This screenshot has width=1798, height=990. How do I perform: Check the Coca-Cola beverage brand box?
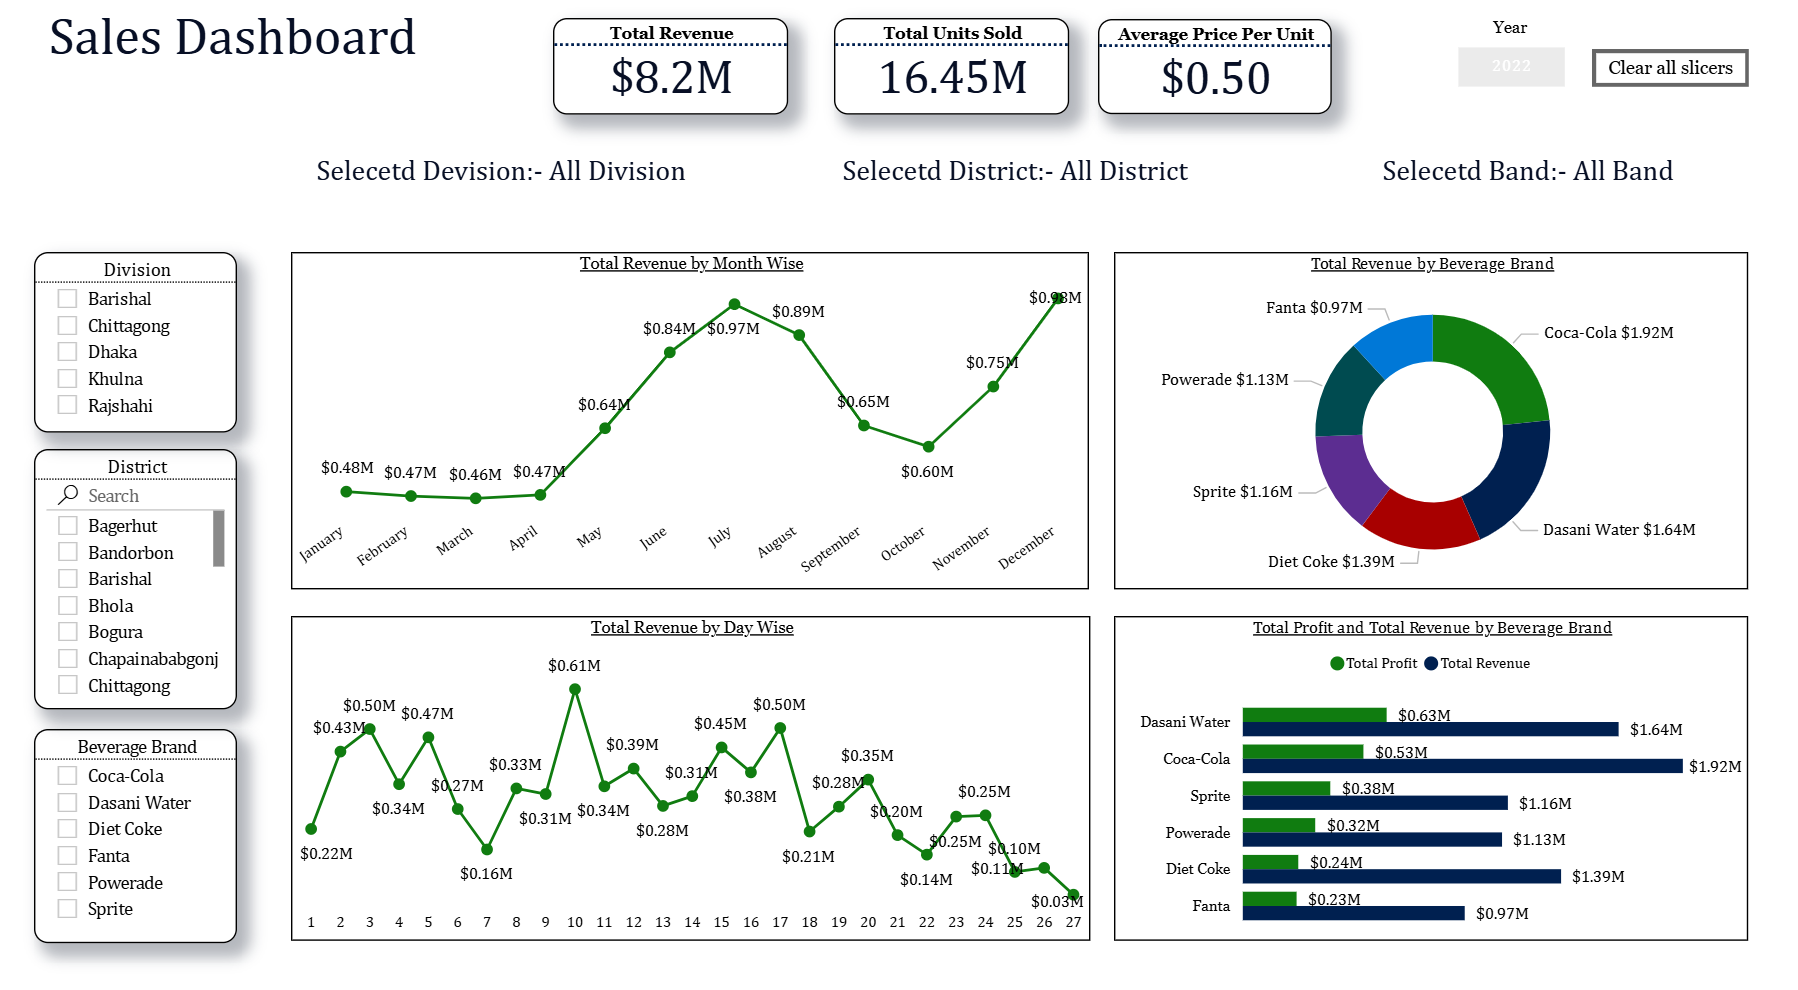point(68,776)
